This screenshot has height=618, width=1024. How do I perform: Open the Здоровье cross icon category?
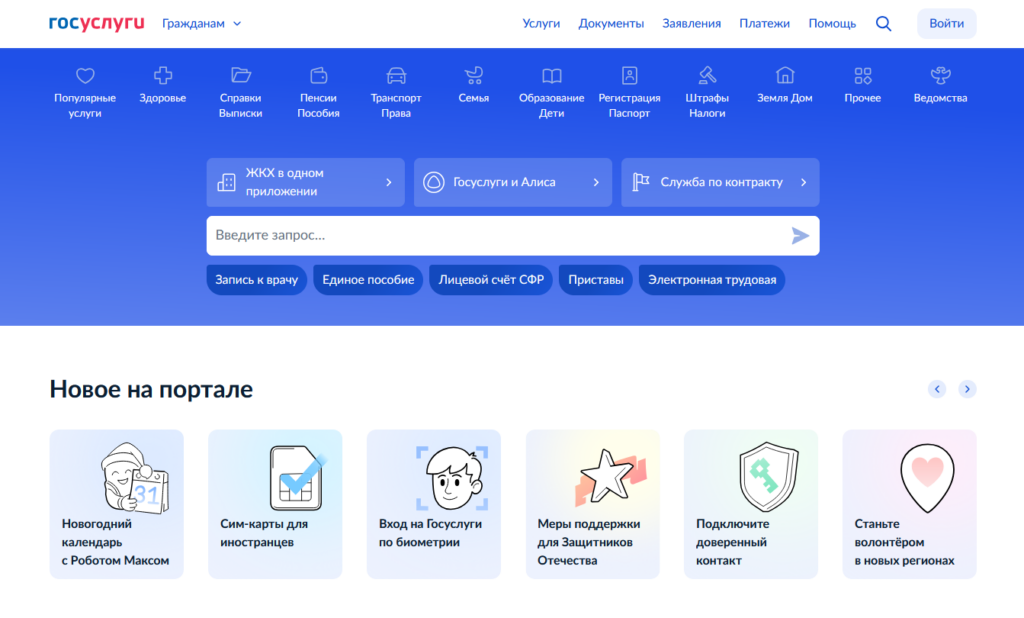click(x=163, y=76)
